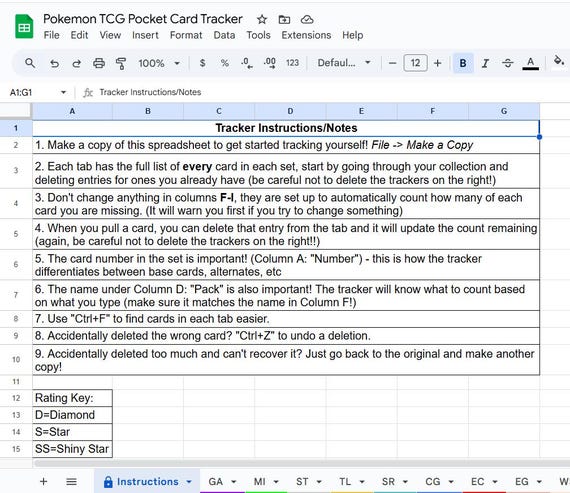Toggle strikethrough formatting button
Image resolution: width=570 pixels, height=493 pixels.
click(x=507, y=63)
